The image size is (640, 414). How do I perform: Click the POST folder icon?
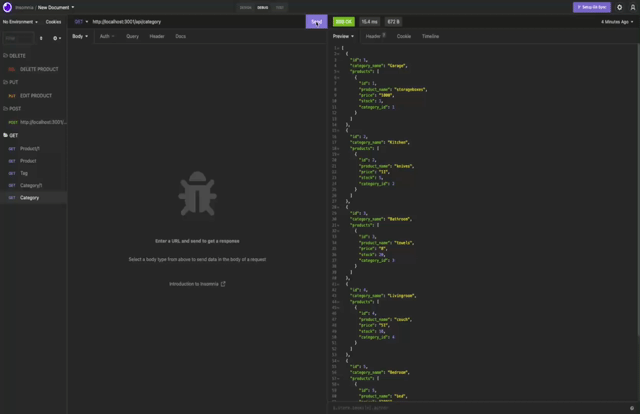pos(5,109)
